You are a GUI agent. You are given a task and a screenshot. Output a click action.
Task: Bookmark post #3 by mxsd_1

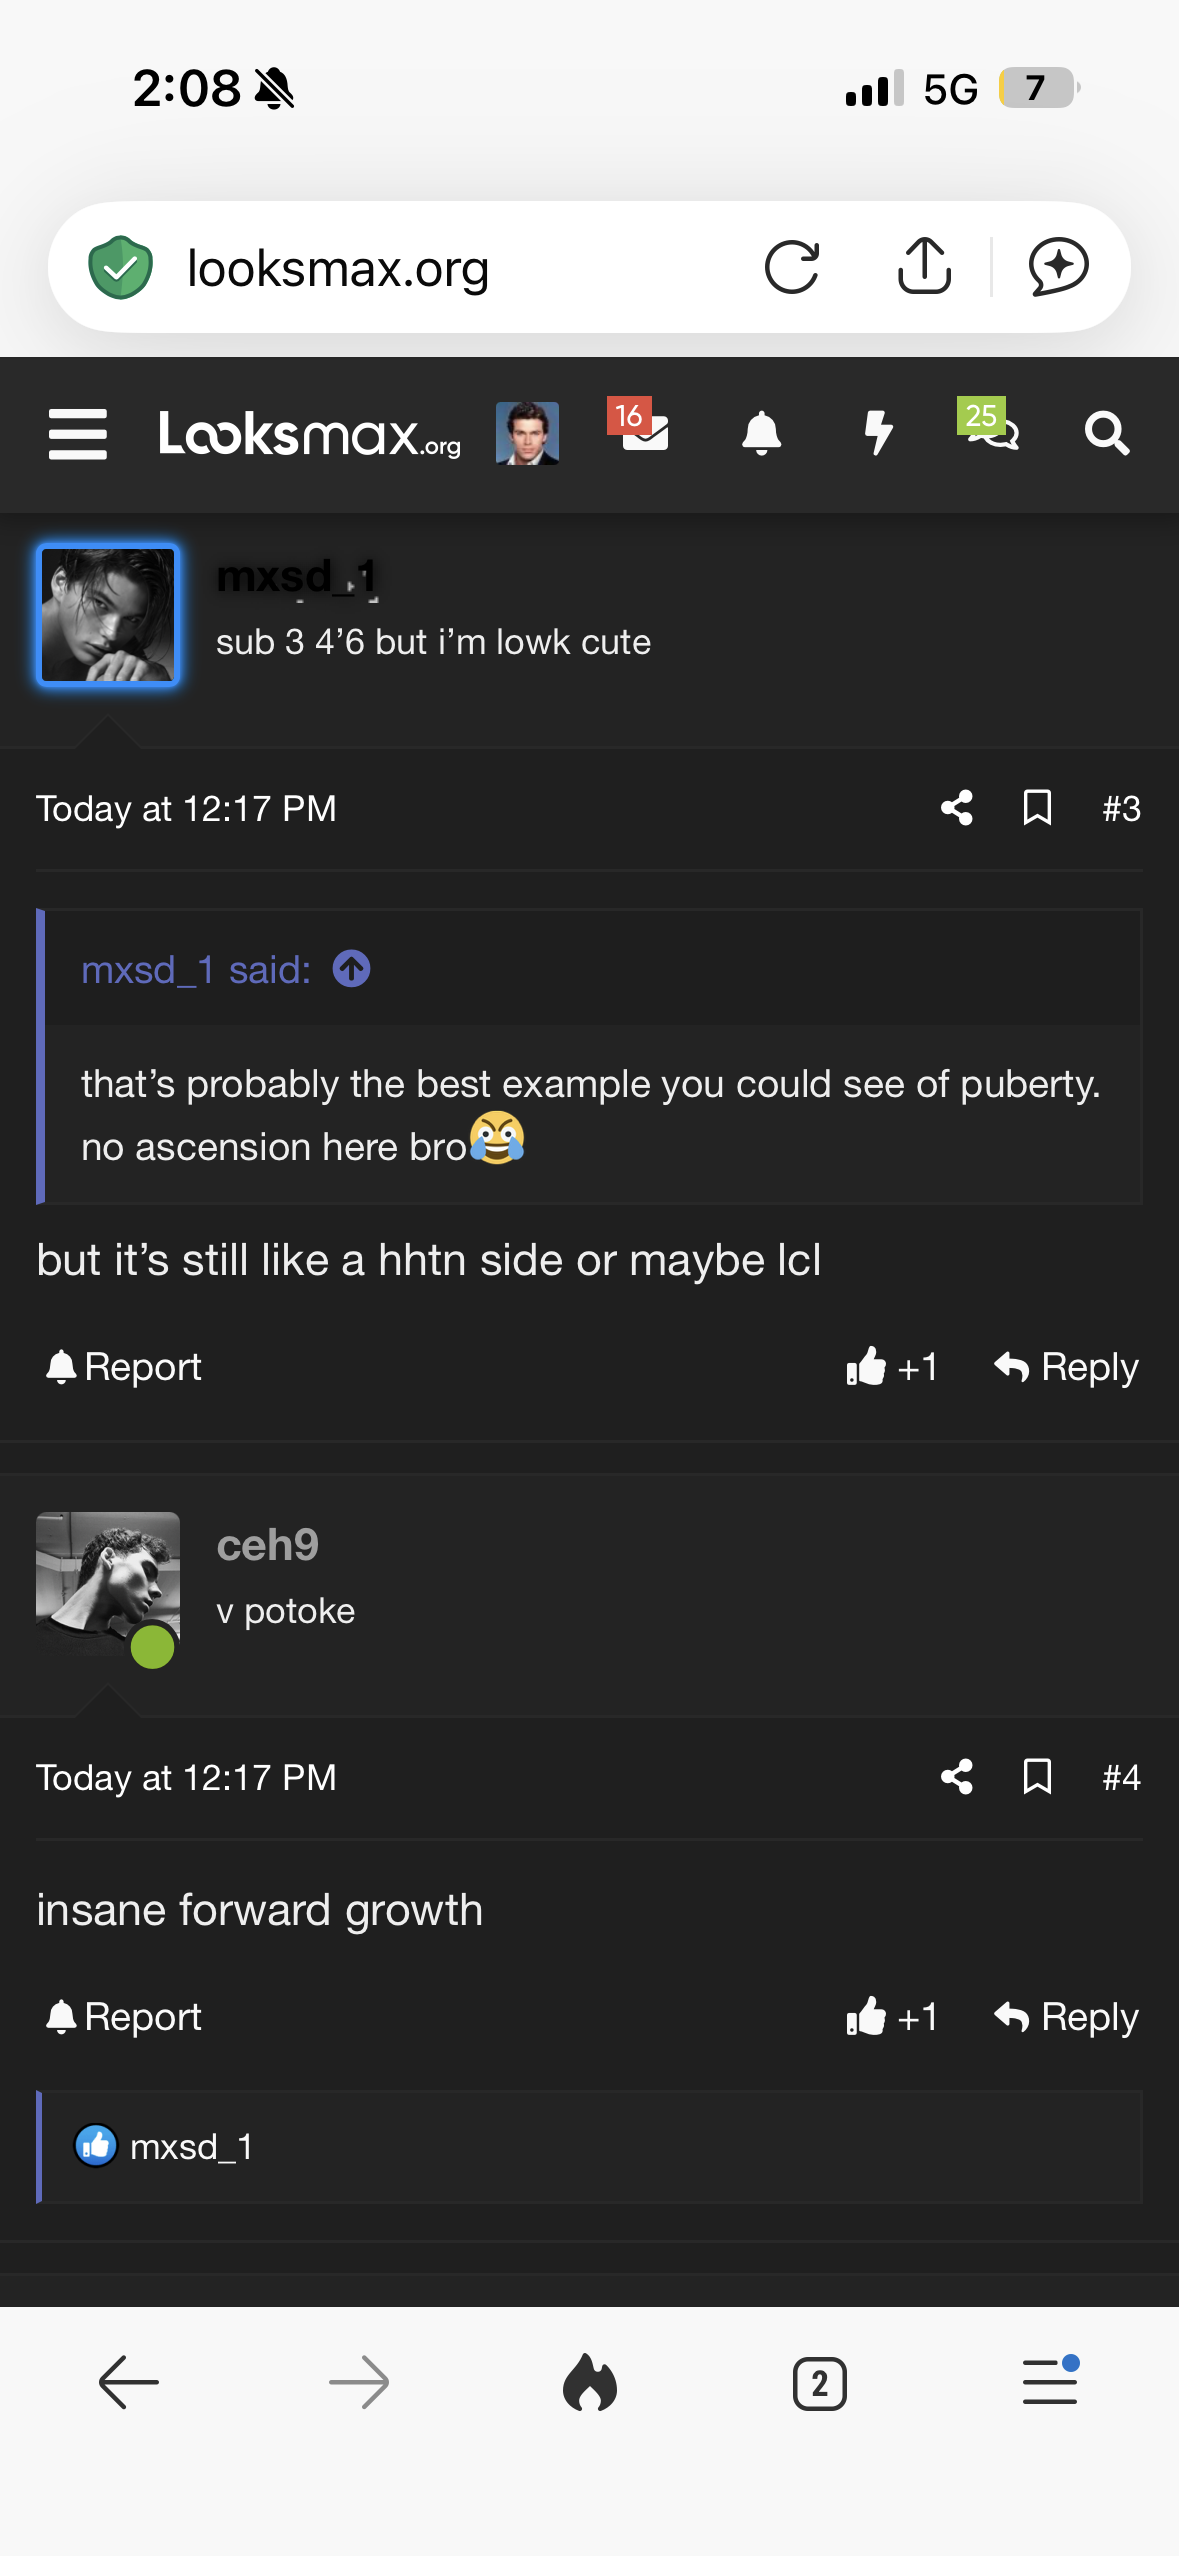(x=1037, y=808)
